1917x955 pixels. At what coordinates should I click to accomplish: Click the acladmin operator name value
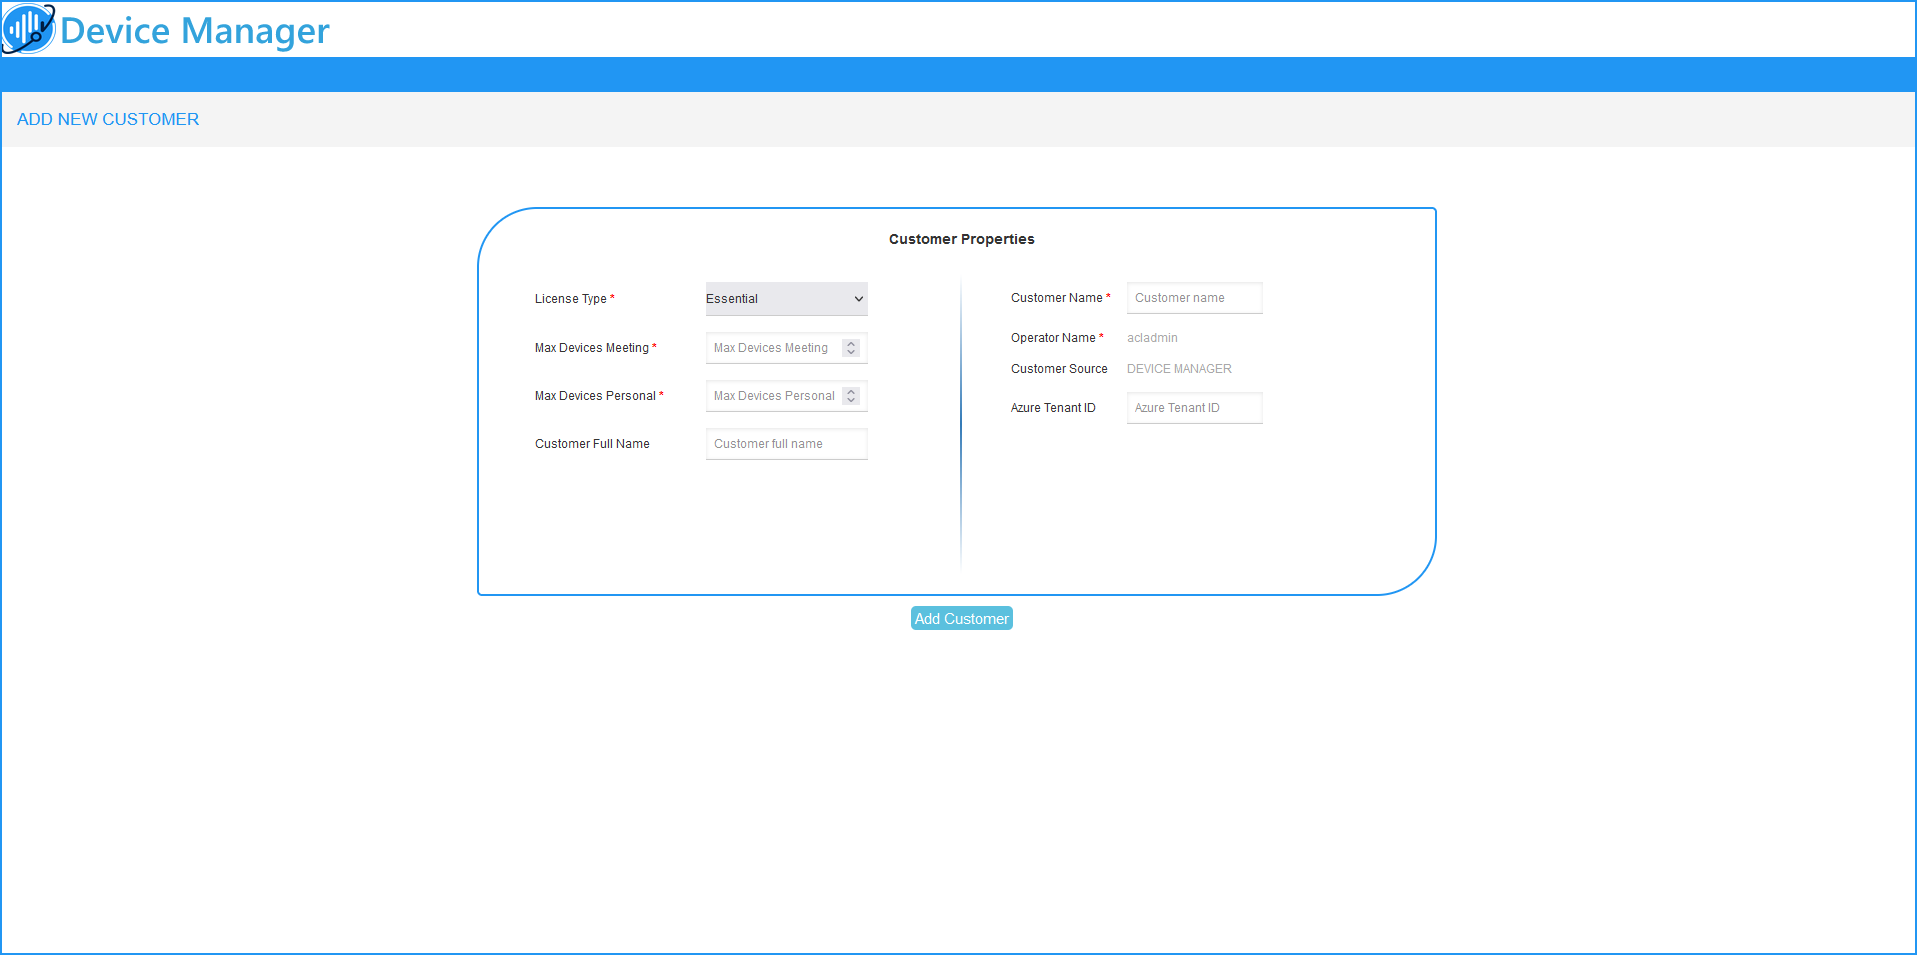pyautogui.click(x=1152, y=338)
